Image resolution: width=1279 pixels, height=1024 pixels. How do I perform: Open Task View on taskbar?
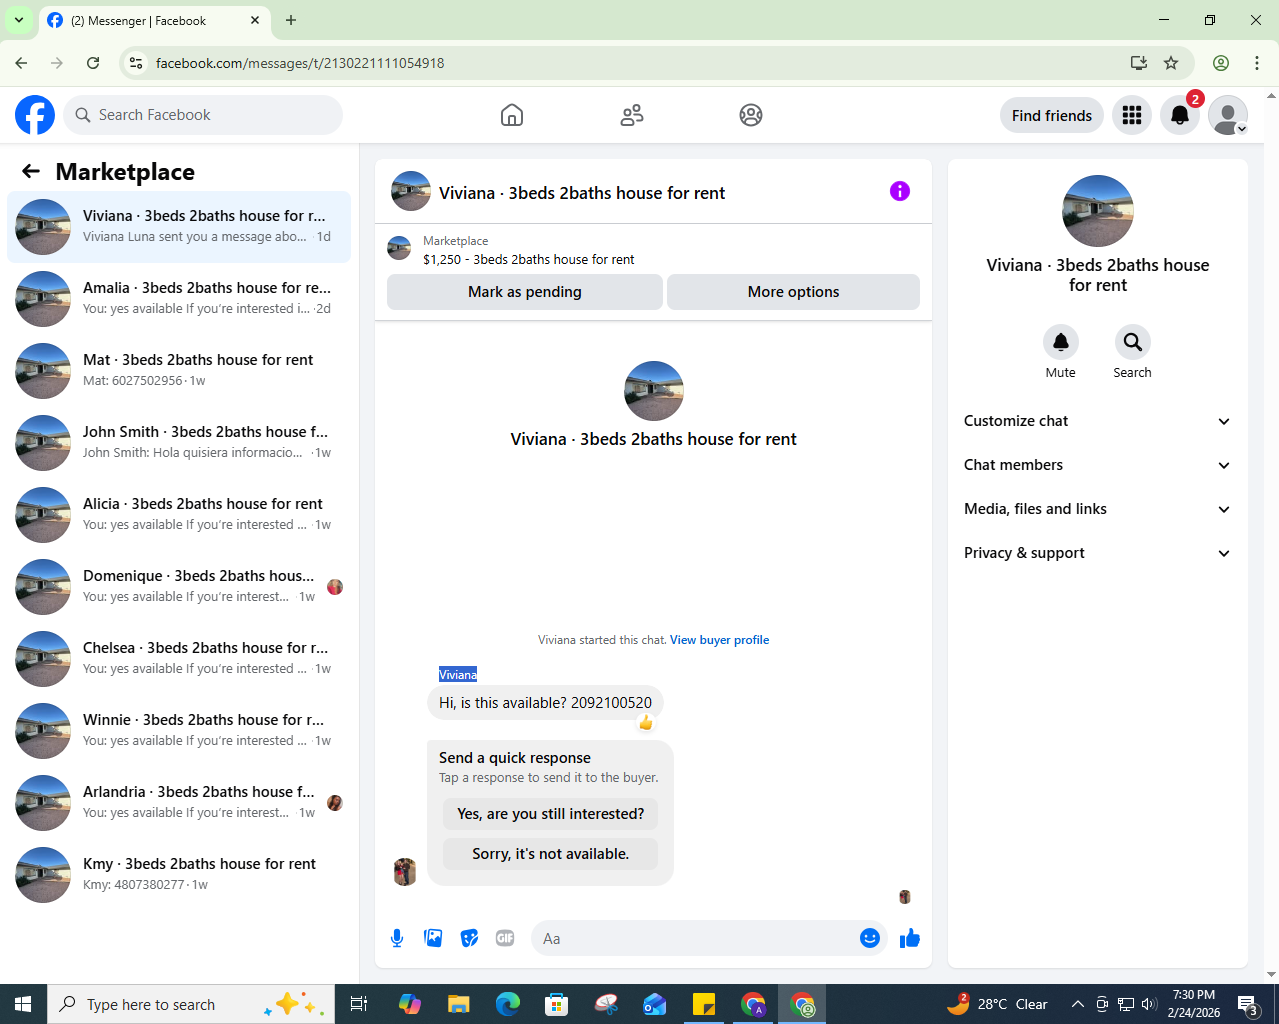tap(359, 1004)
